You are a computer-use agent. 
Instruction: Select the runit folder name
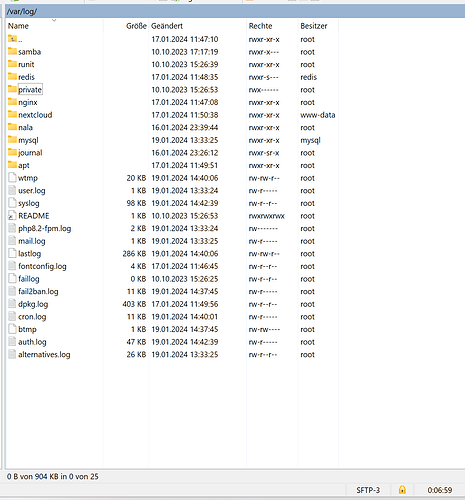pos(26,64)
